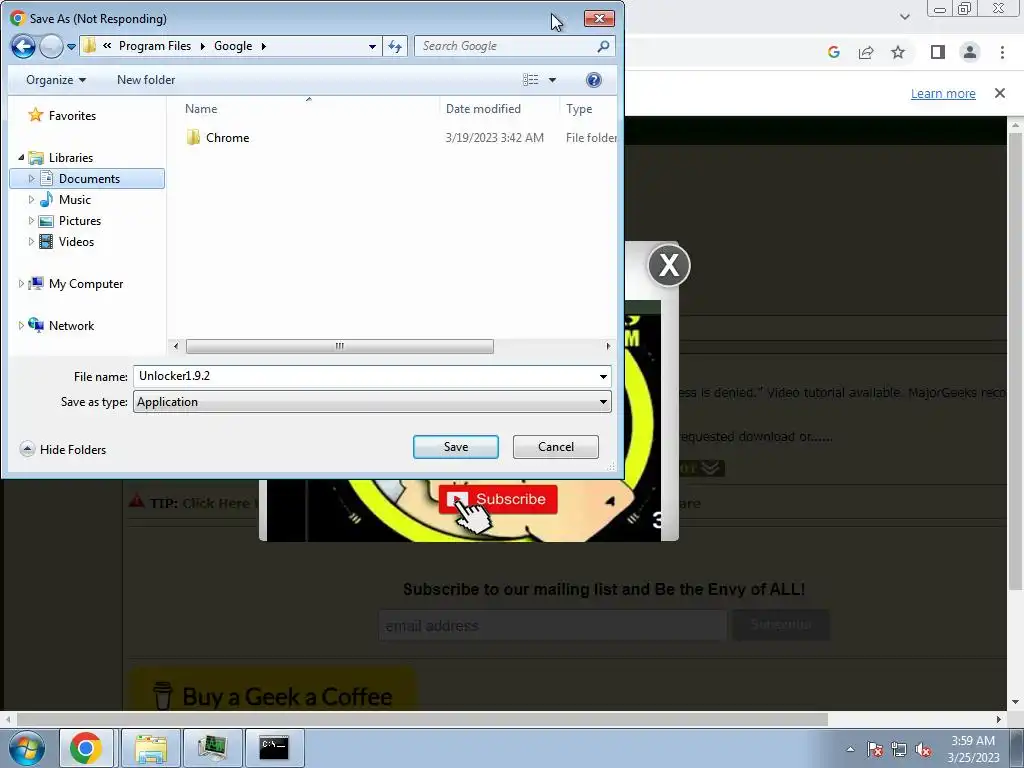
Task: Dismiss the Chrome infobar with X
Action: (x=1000, y=93)
